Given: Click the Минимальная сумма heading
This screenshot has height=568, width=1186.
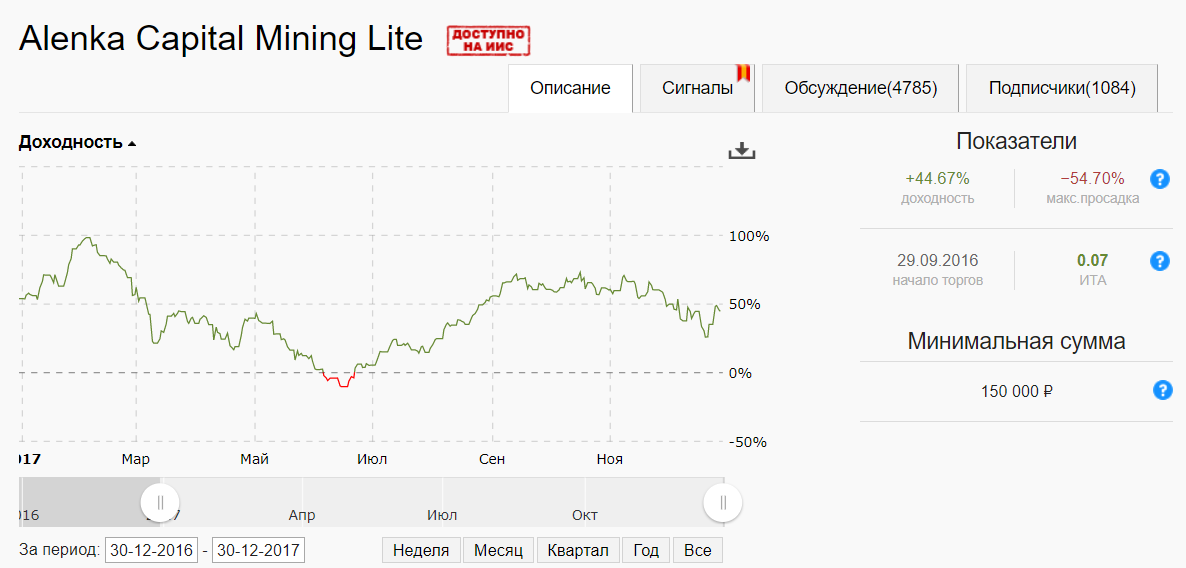Looking at the screenshot, I should point(1016,341).
